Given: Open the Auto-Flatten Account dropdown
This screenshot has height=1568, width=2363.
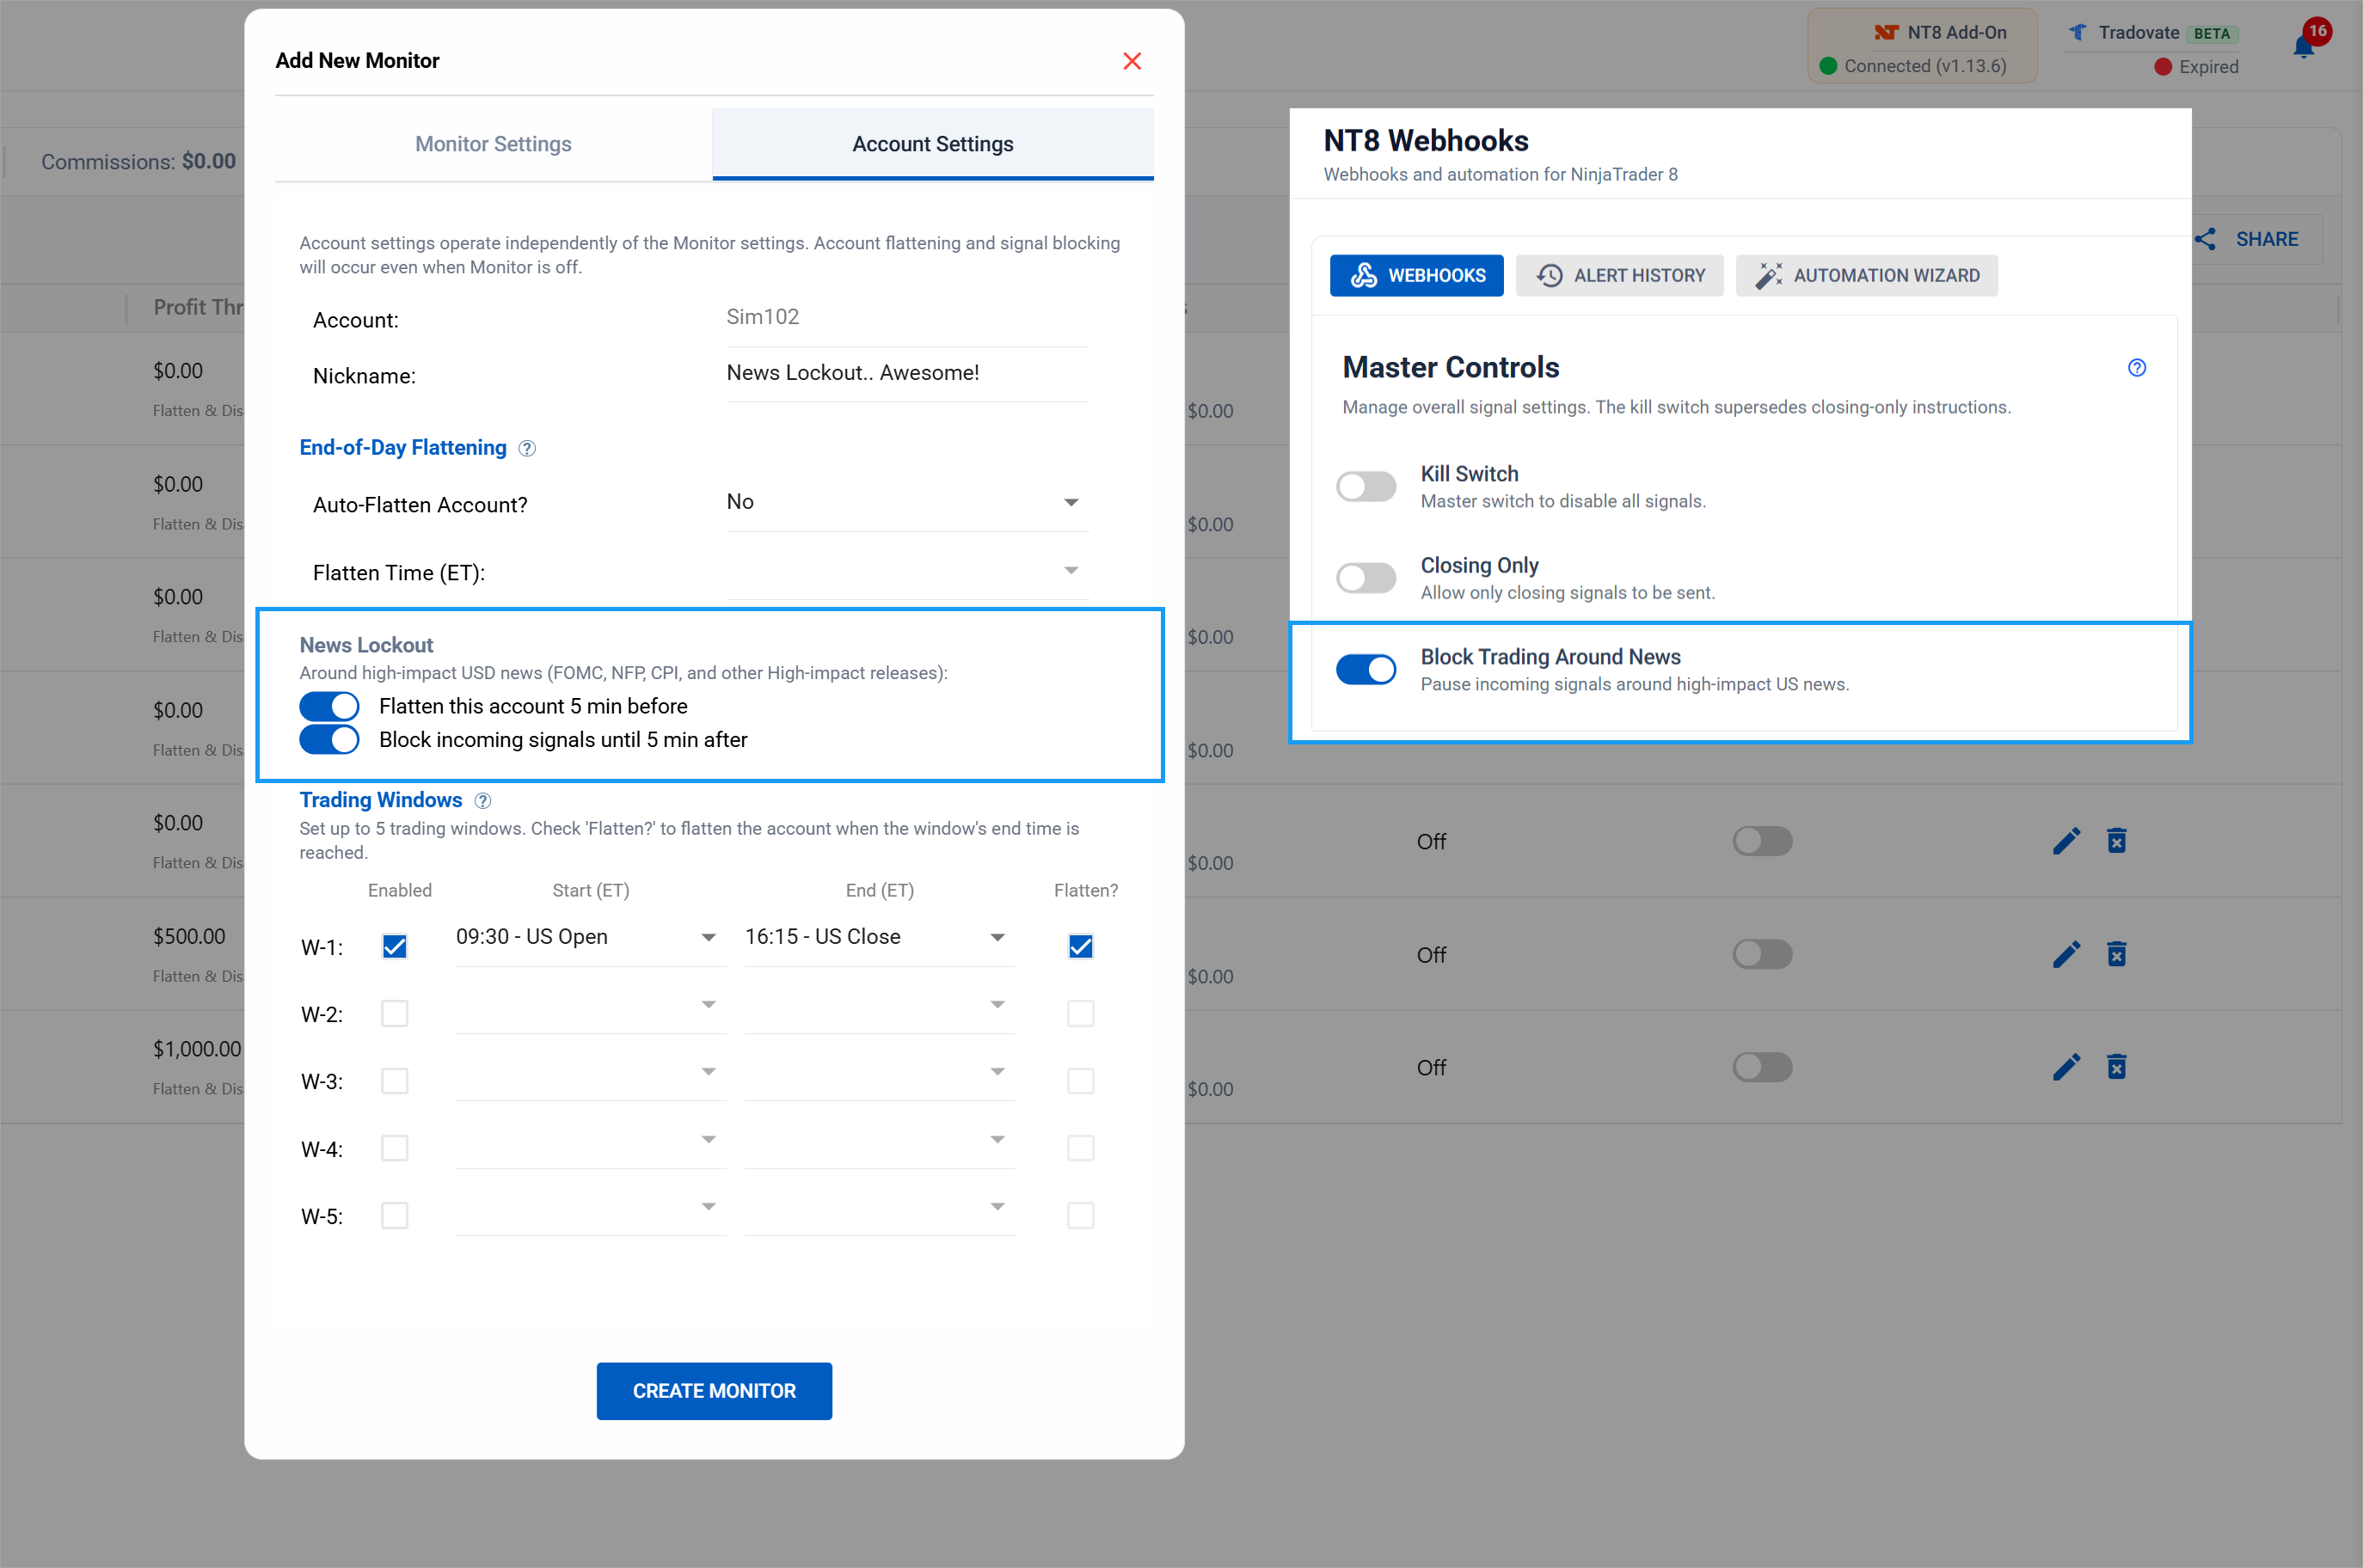Looking at the screenshot, I should pyautogui.click(x=907, y=503).
